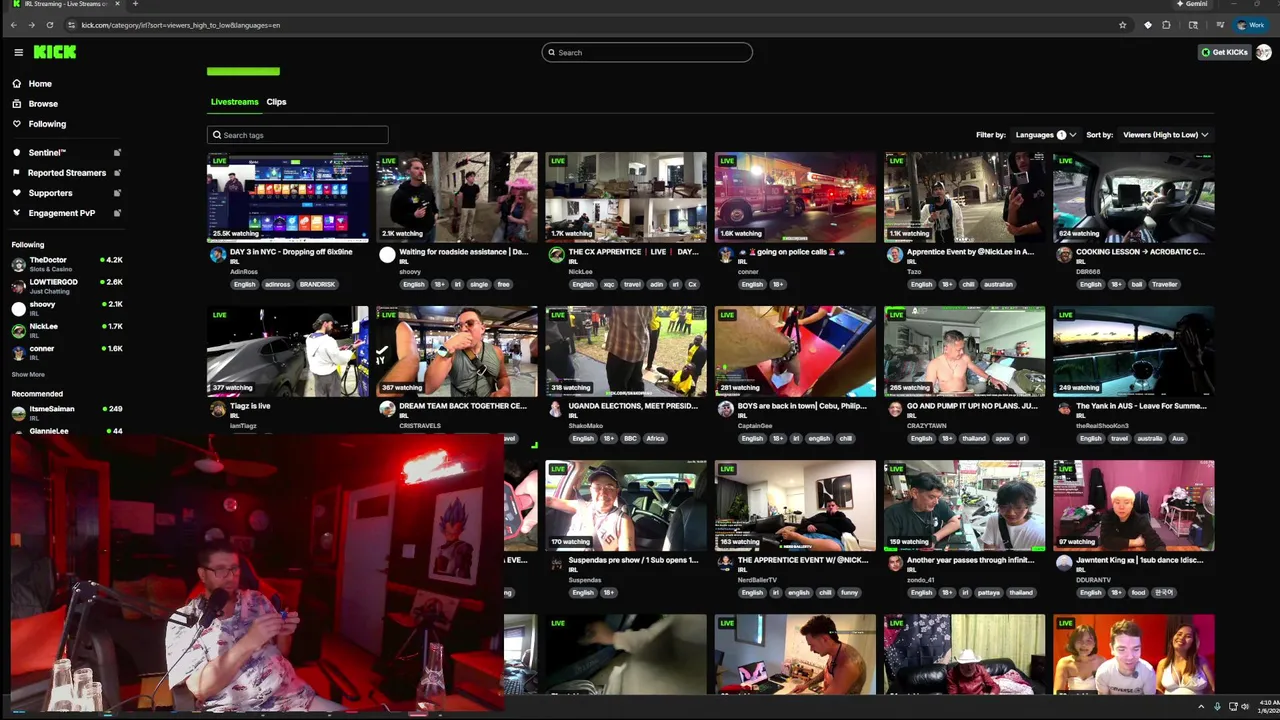Click the Supporters heart icon
The image size is (1280, 720).
[x=17, y=192]
